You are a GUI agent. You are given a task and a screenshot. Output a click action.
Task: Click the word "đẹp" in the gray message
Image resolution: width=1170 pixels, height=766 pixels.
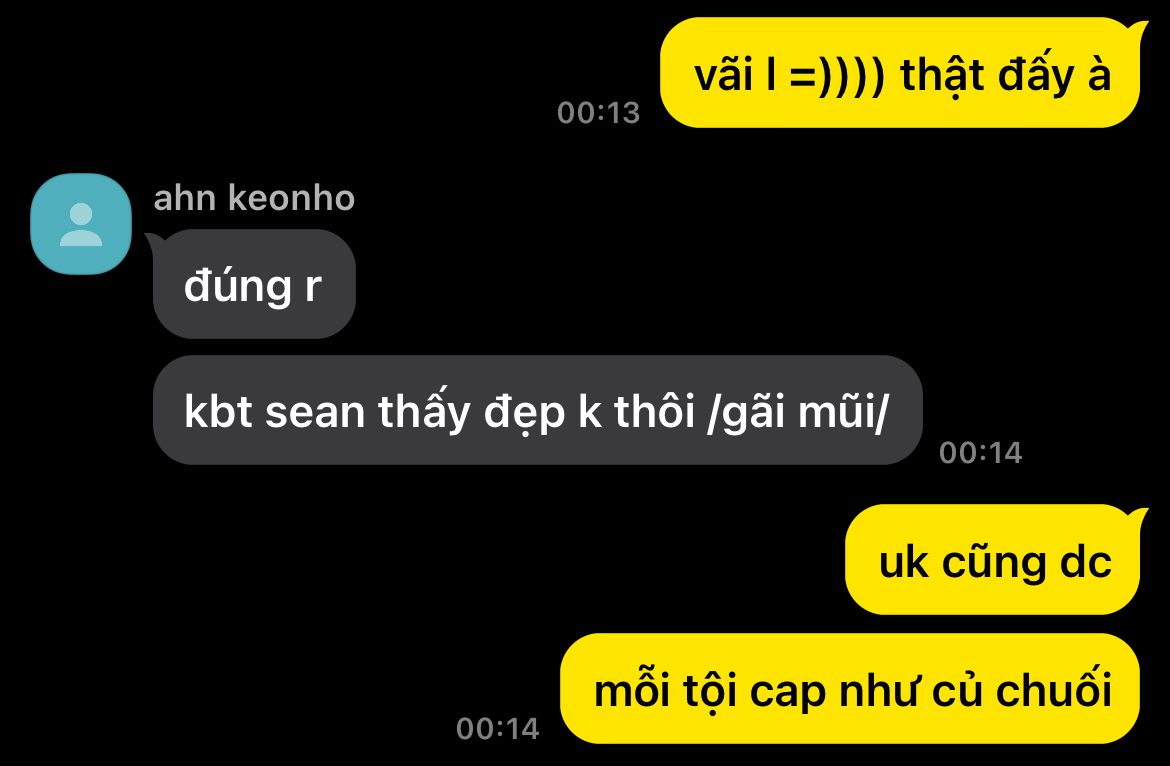point(524,412)
